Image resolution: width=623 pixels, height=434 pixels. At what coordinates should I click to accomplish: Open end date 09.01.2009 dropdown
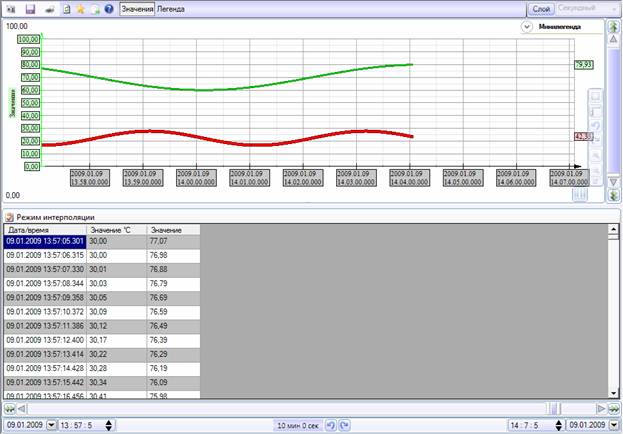point(615,425)
